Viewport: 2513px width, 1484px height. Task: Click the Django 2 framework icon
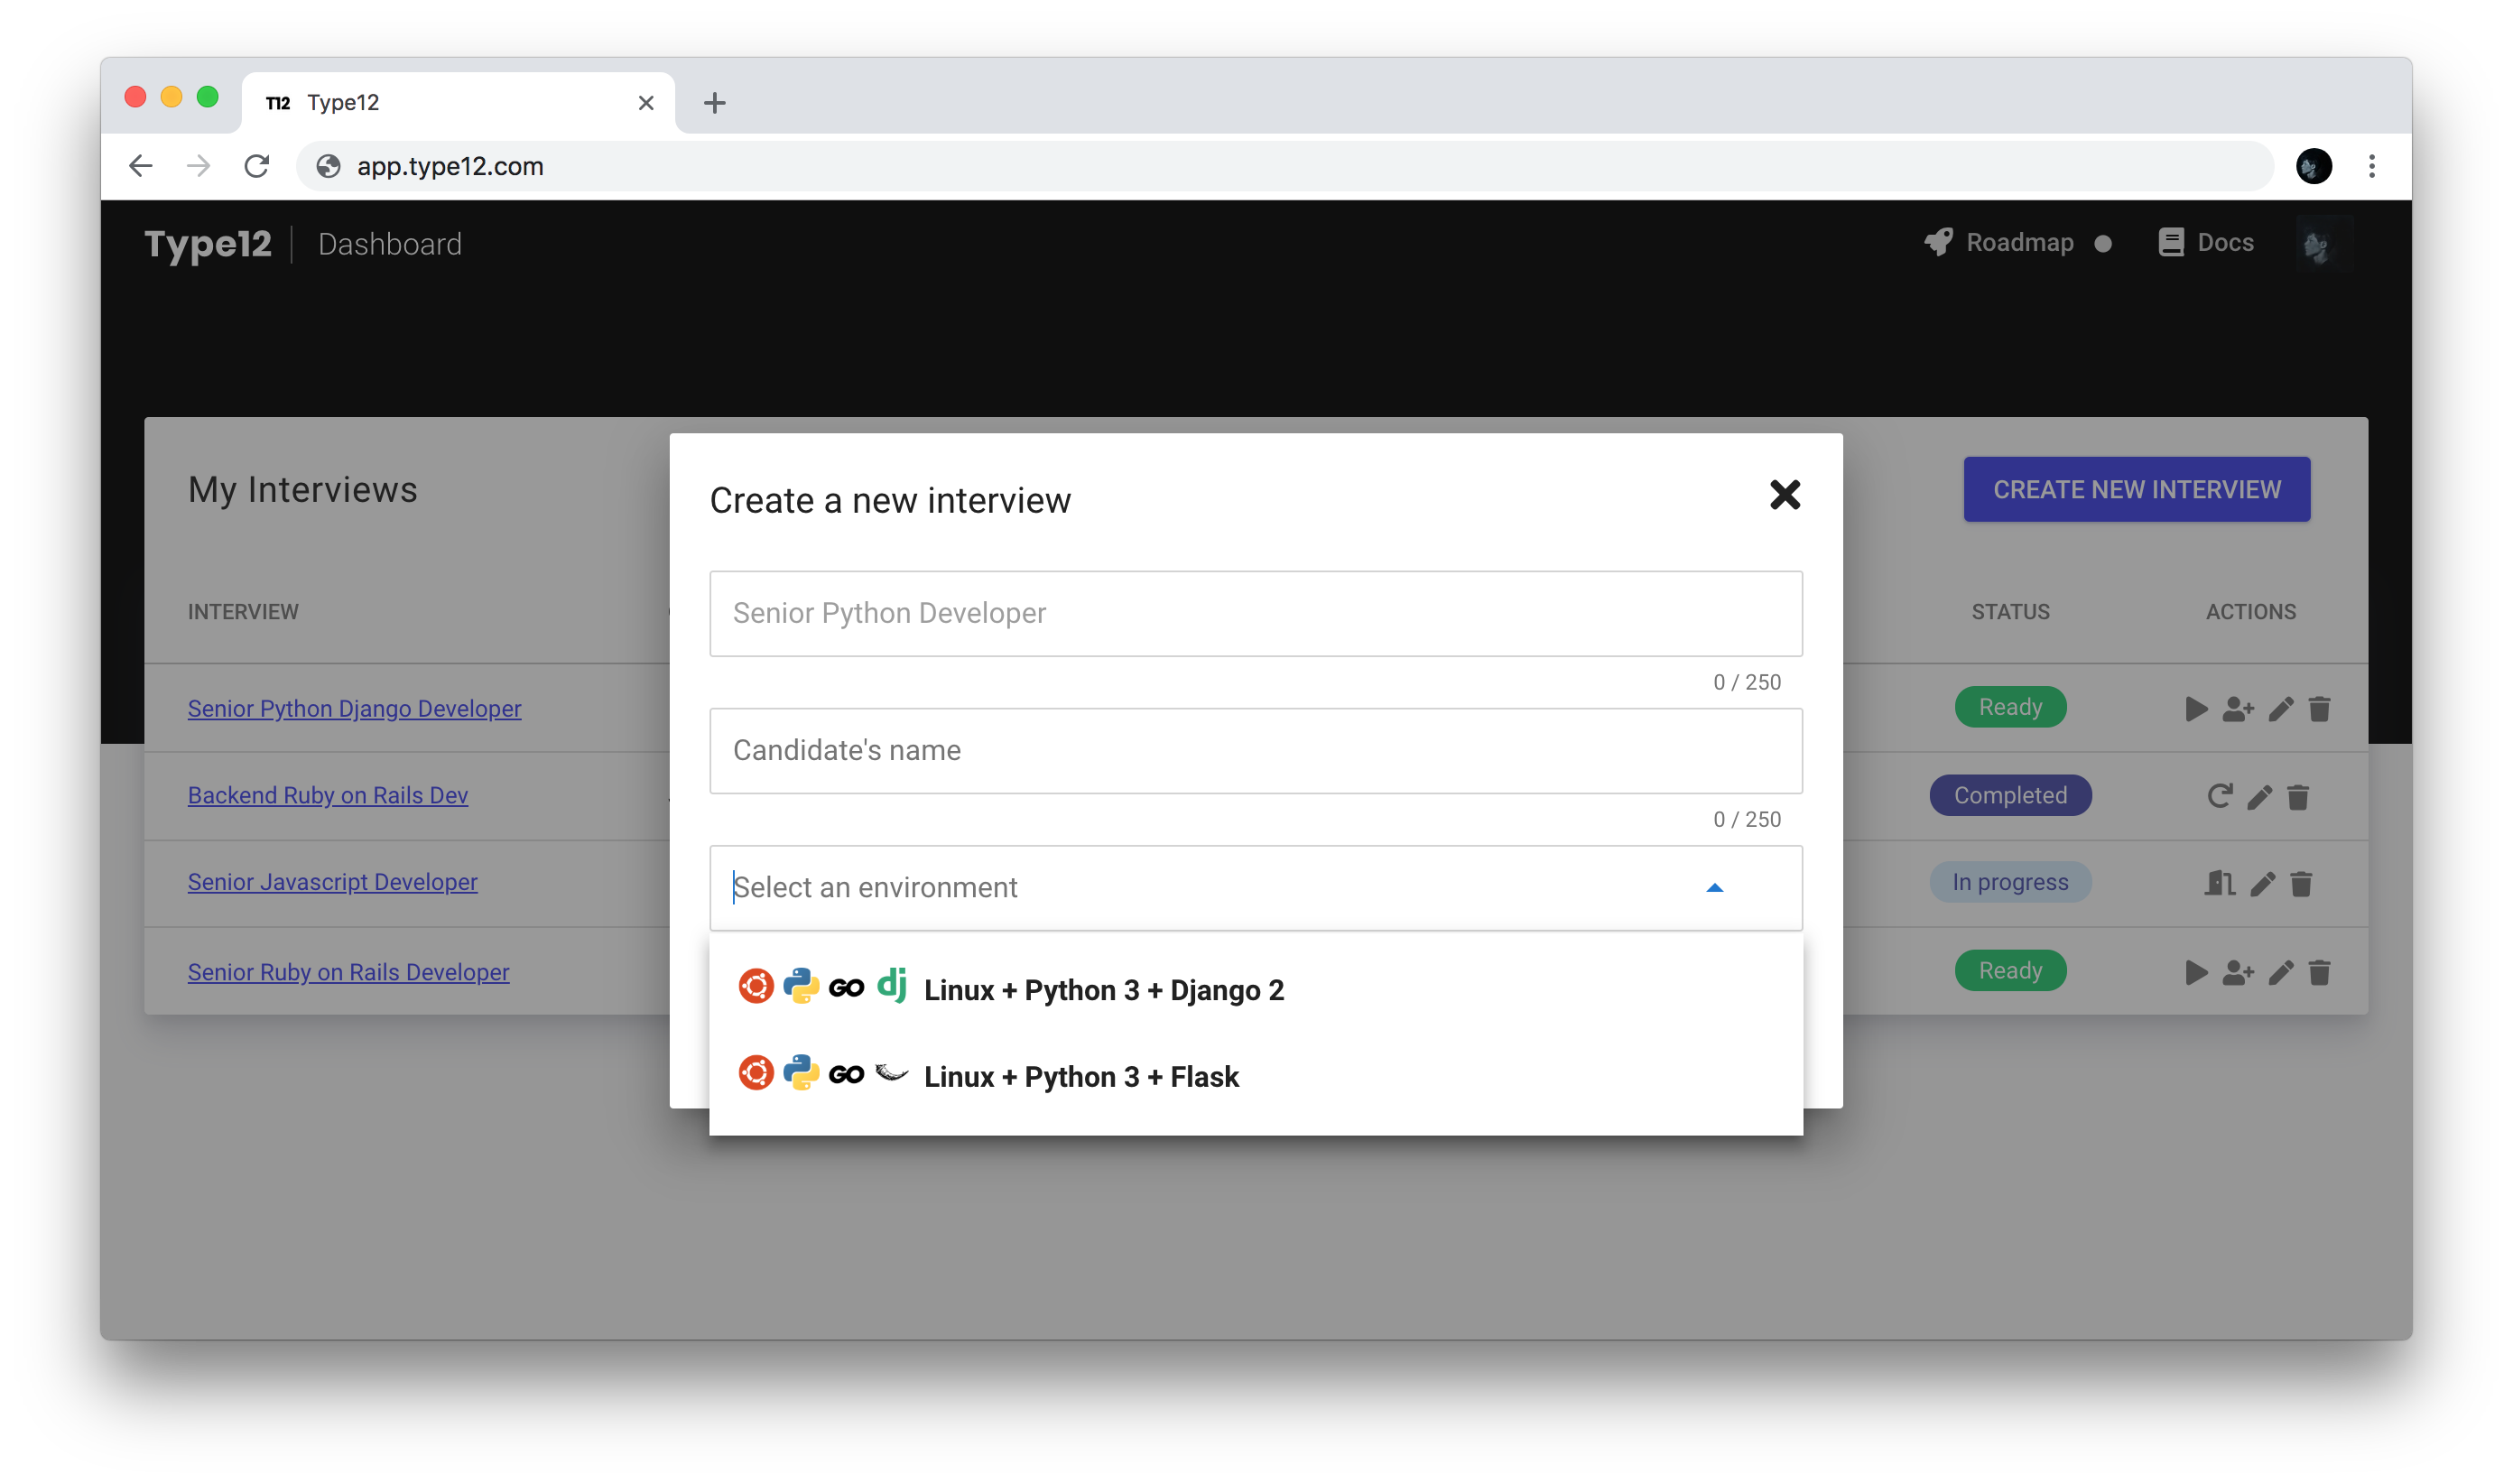click(x=892, y=988)
